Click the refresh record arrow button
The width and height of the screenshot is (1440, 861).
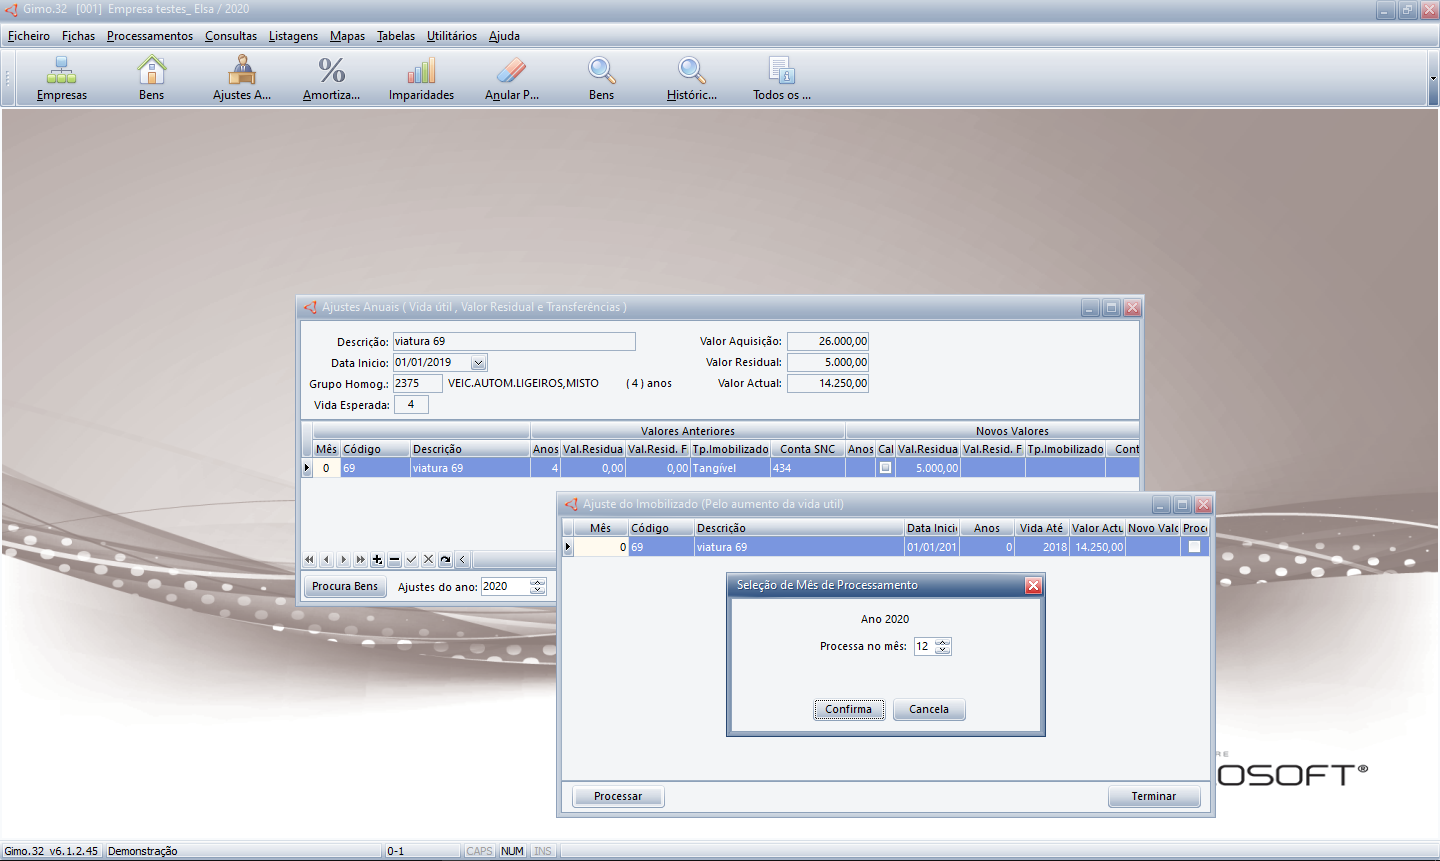pyautogui.click(x=445, y=560)
